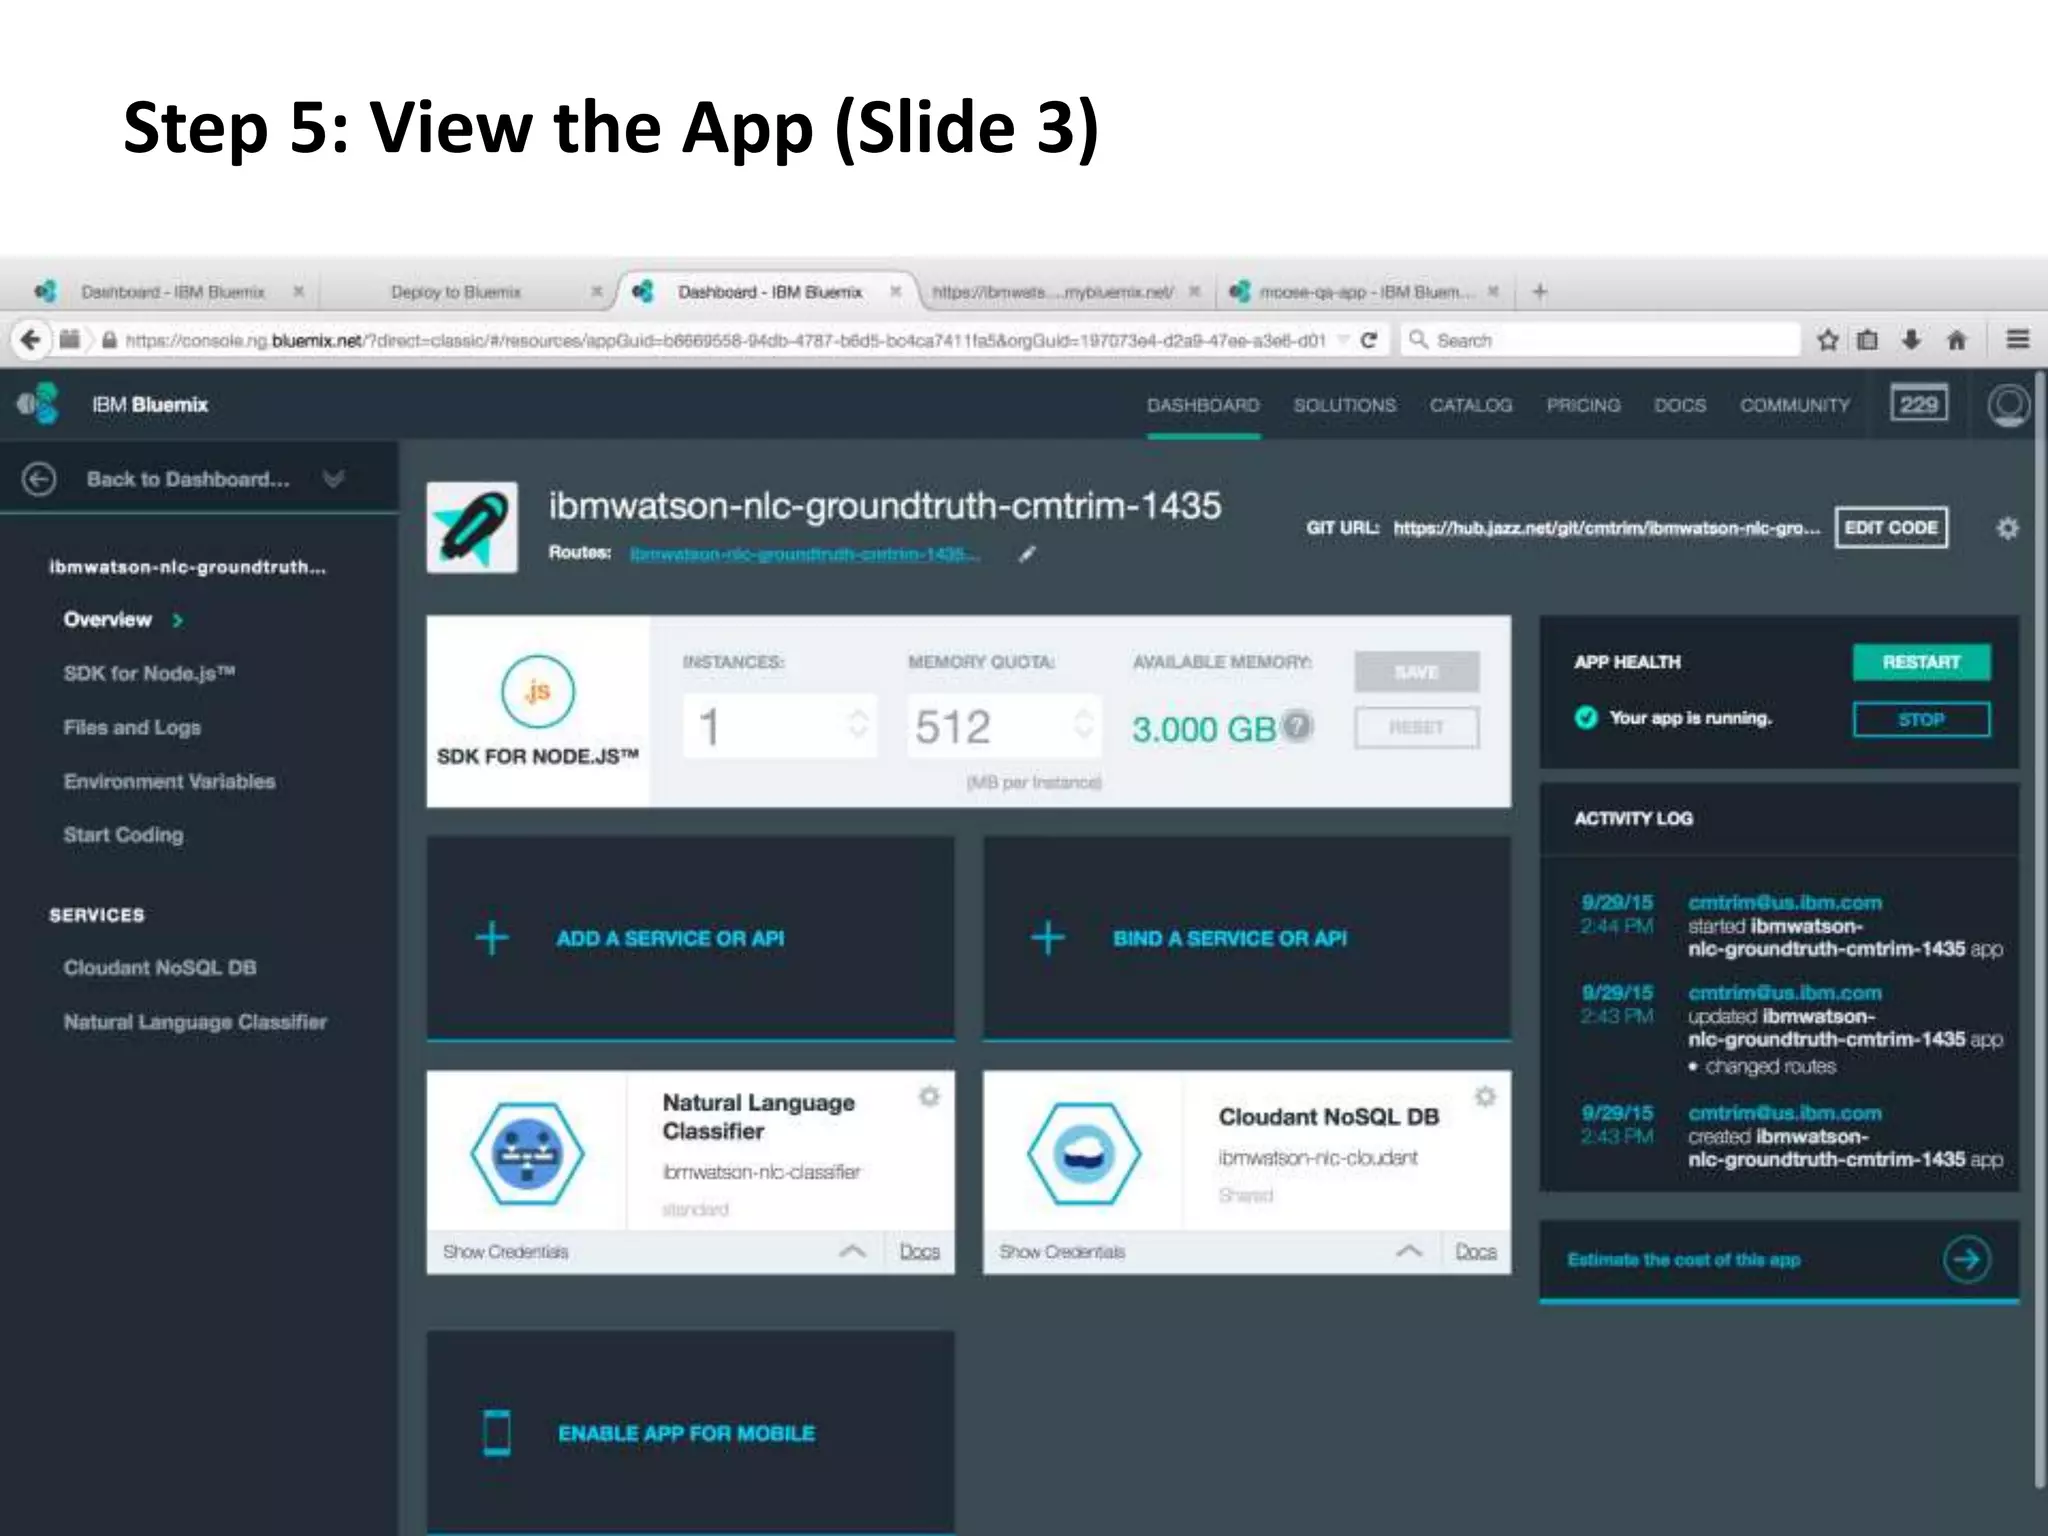The height and width of the screenshot is (1536, 2048).
Task: Open the Community nav item
Action: [1795, 405]
